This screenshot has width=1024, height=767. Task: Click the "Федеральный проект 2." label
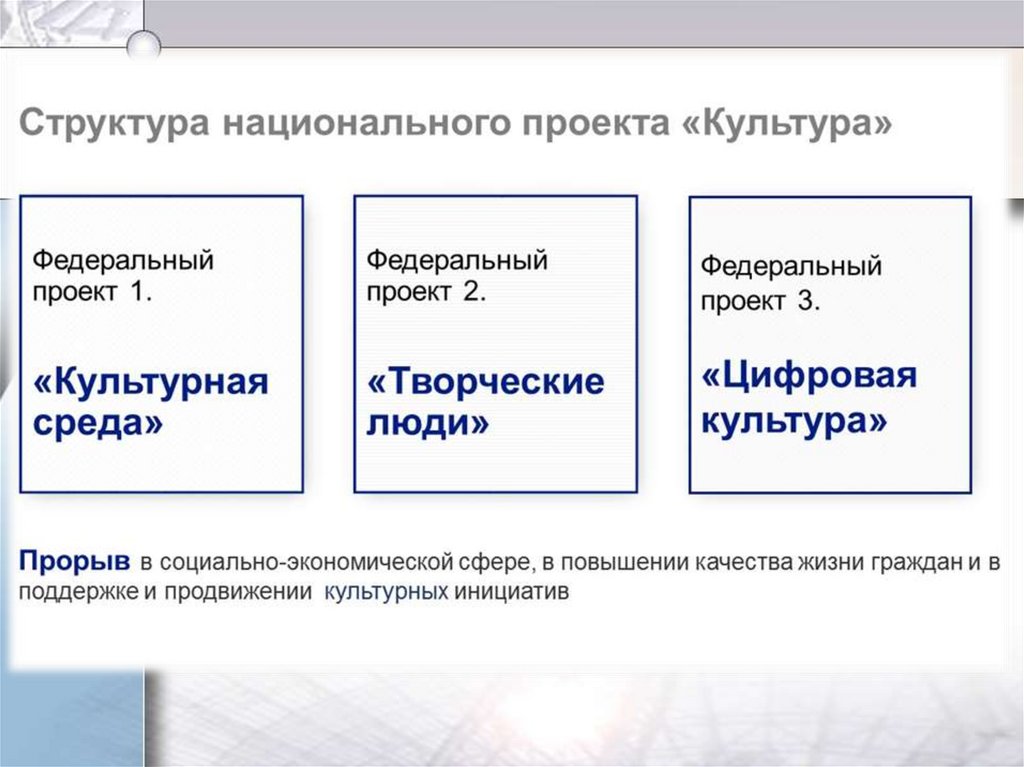[456, 276]
